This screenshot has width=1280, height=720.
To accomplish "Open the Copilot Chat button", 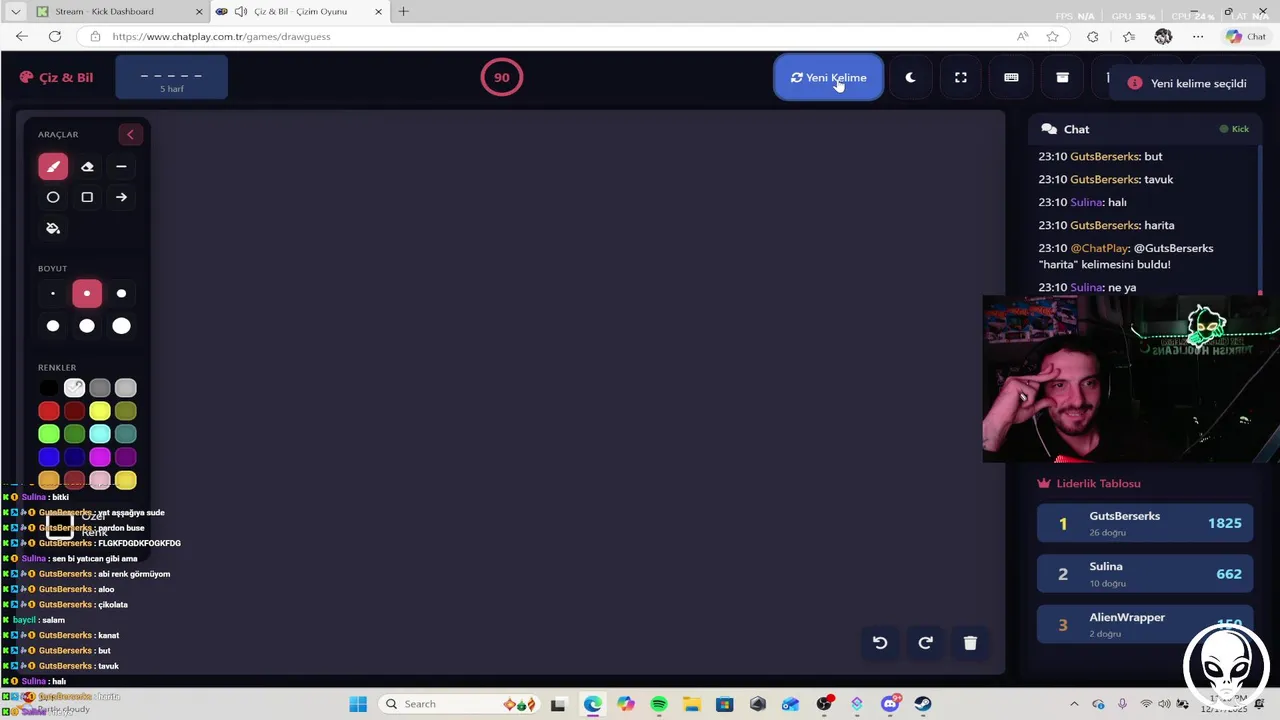I will pos(1246,36).
